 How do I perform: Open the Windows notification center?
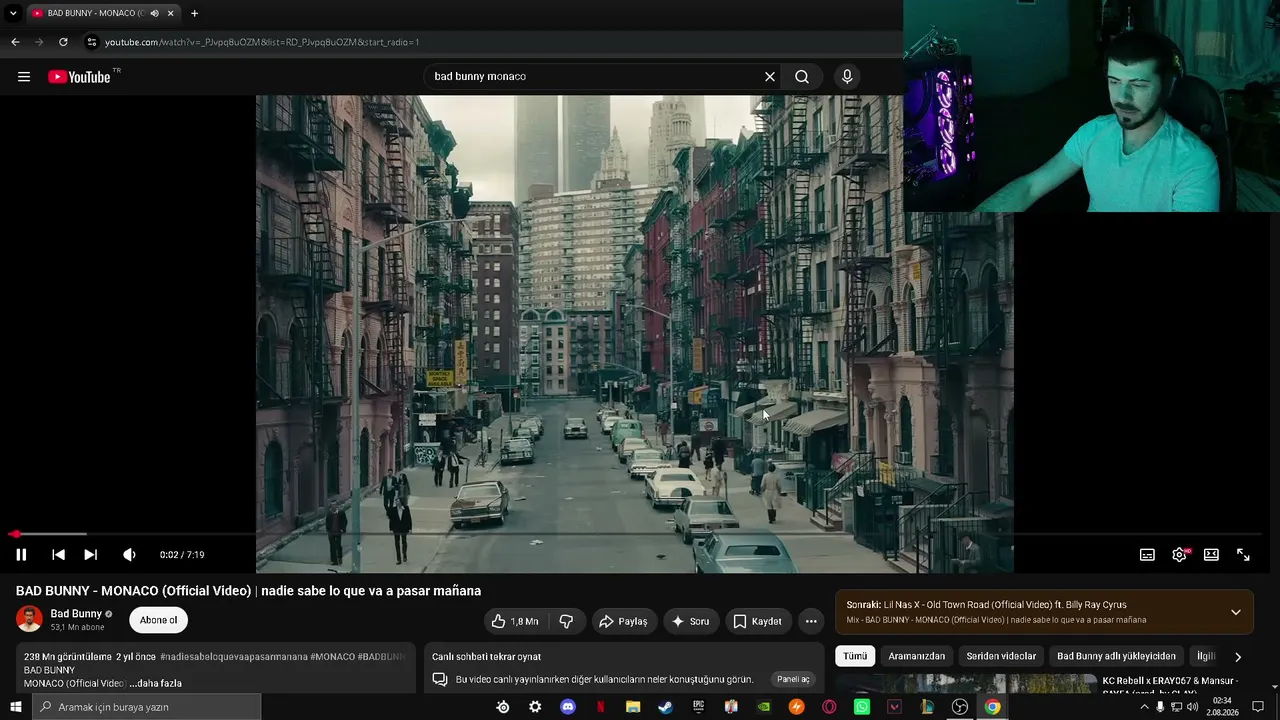[1258, 707]
